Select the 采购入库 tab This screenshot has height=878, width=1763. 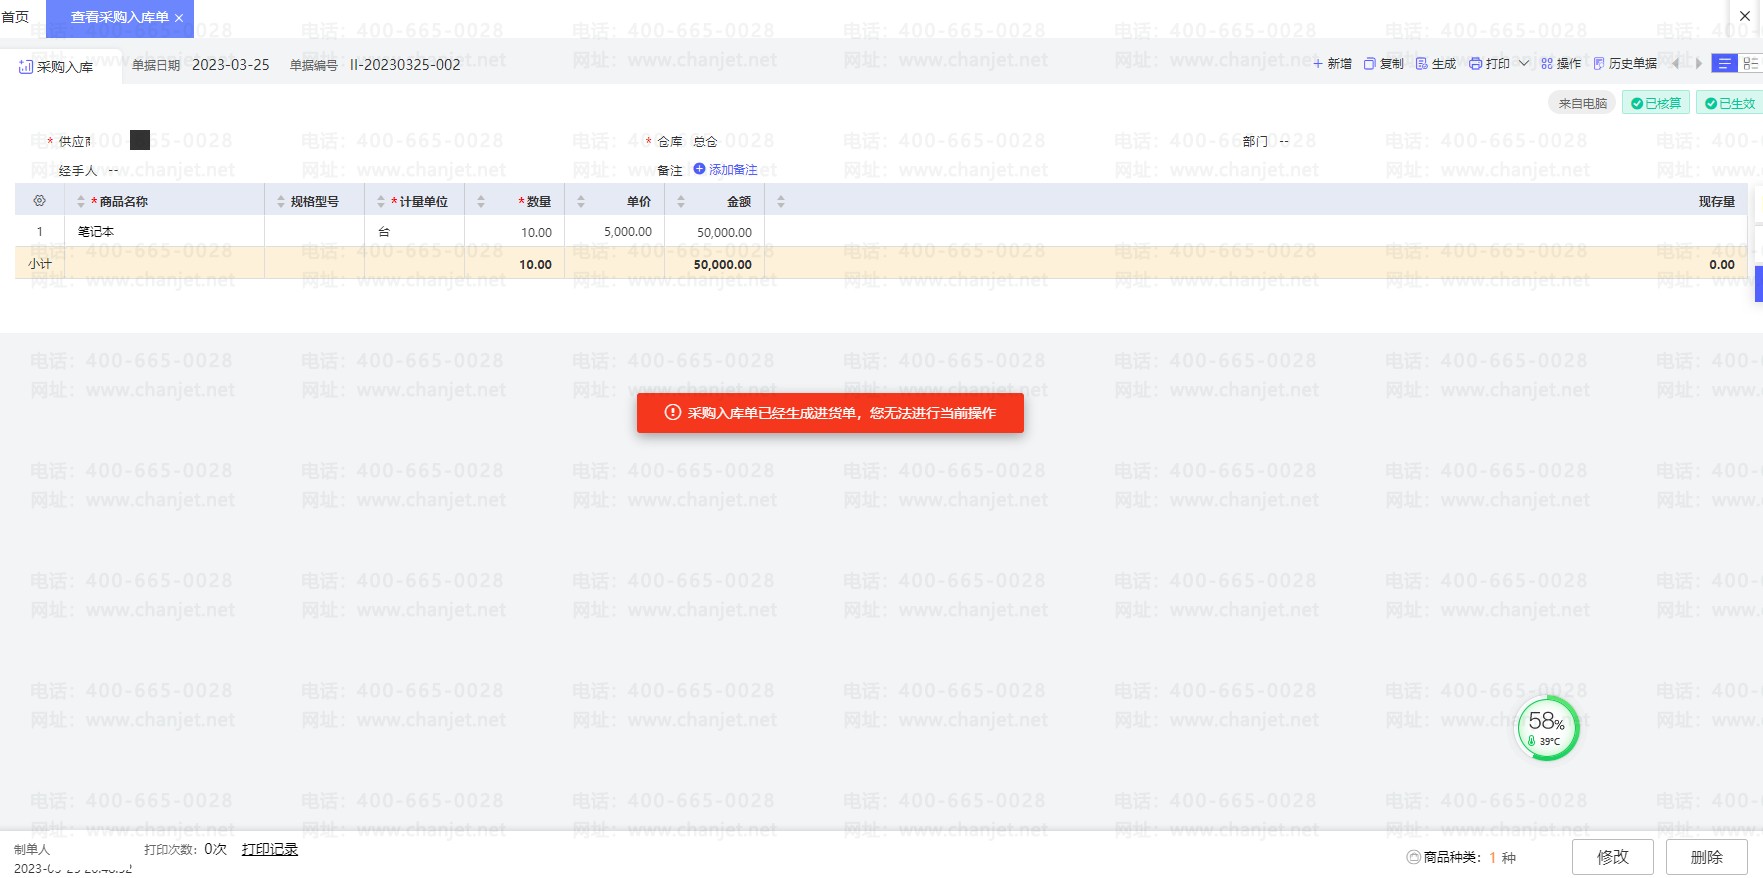tap(57, 67)
